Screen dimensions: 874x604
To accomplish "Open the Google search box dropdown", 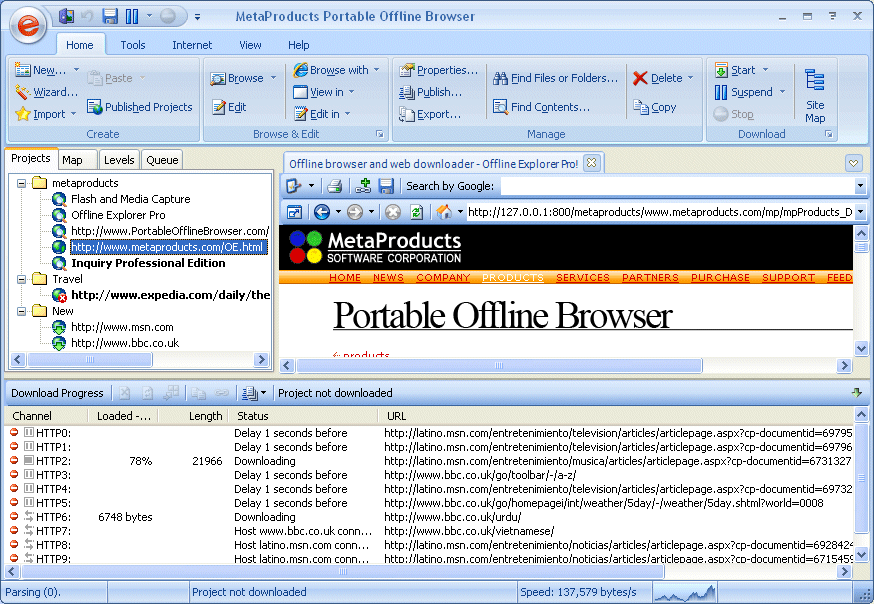I will (x=860, y=186).
